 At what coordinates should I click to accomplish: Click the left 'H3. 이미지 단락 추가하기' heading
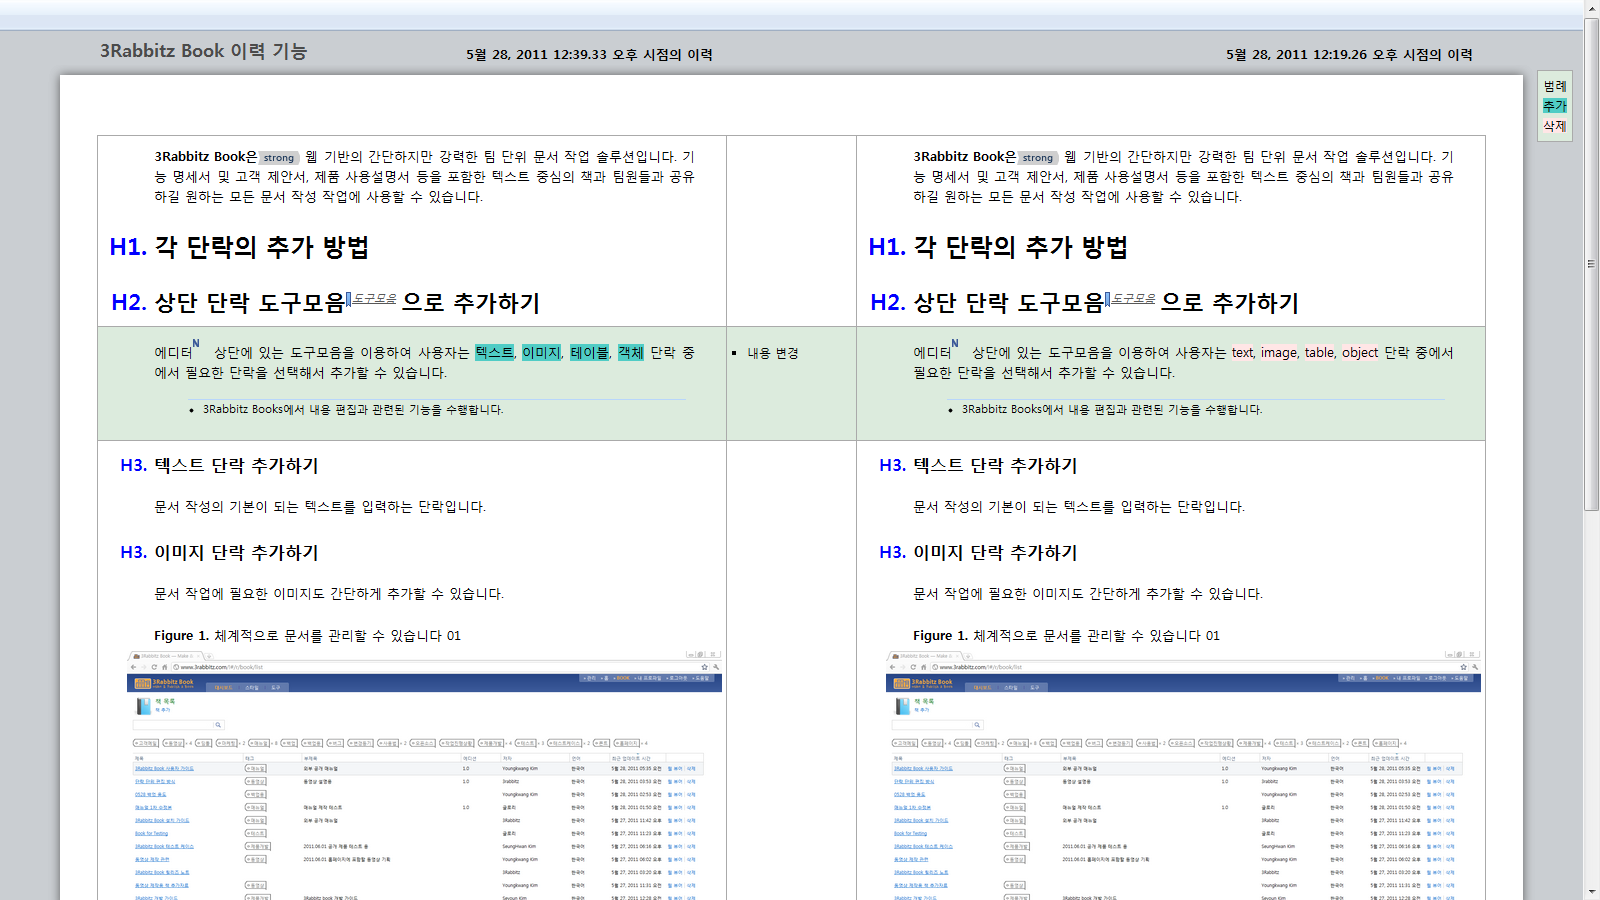coord(219,553)
